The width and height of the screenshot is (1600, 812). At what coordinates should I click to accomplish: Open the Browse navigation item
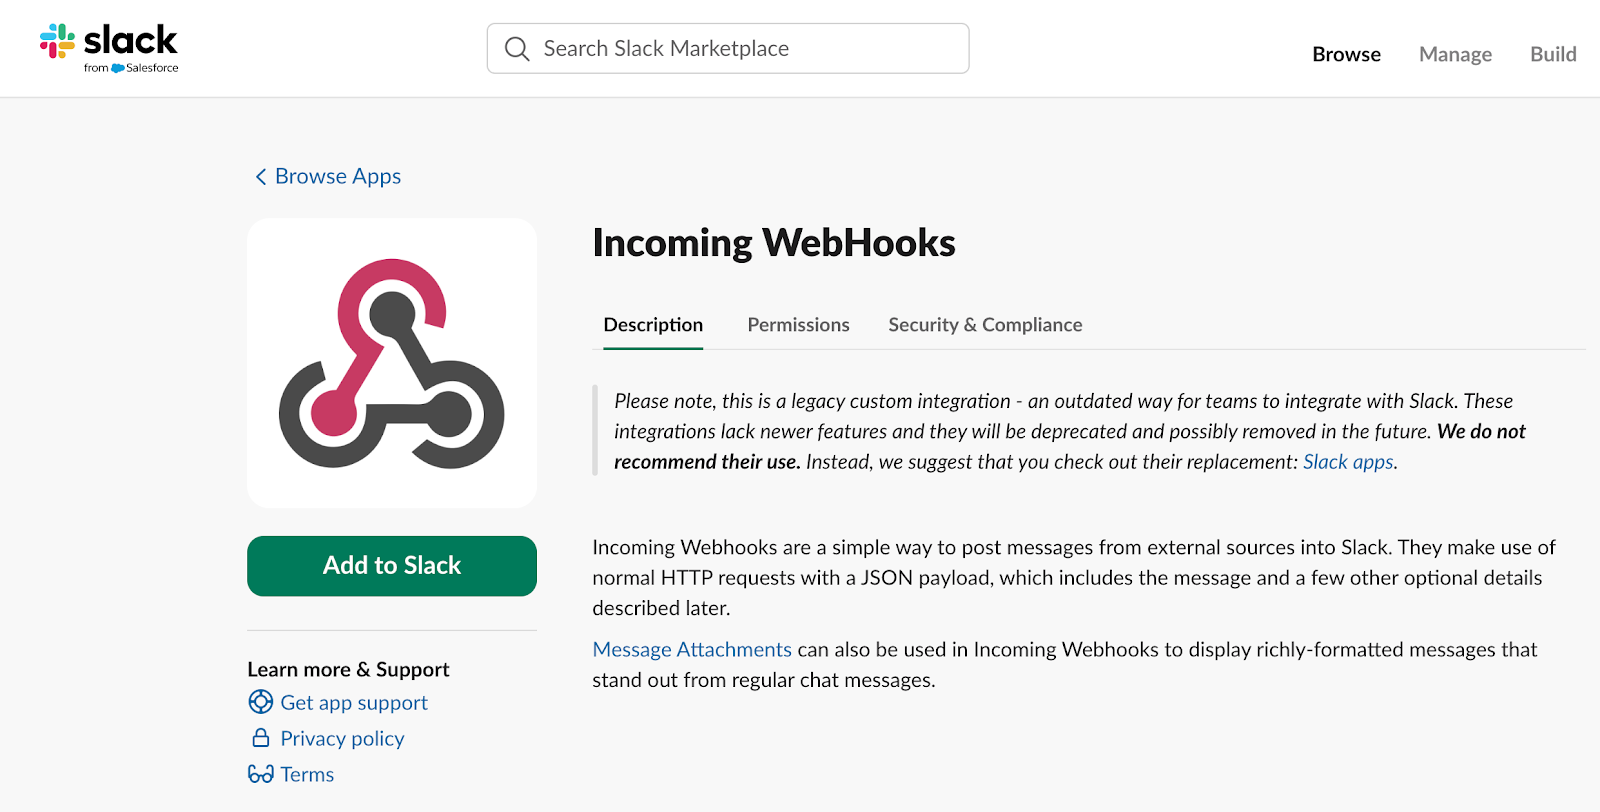(x=1346, y=54)
